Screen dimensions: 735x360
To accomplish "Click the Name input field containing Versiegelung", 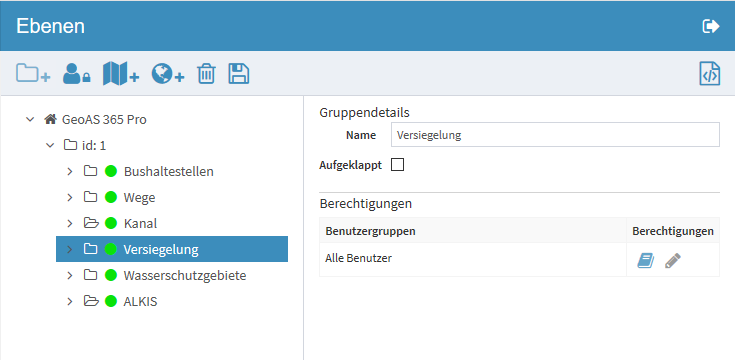I will pos(555,135).
